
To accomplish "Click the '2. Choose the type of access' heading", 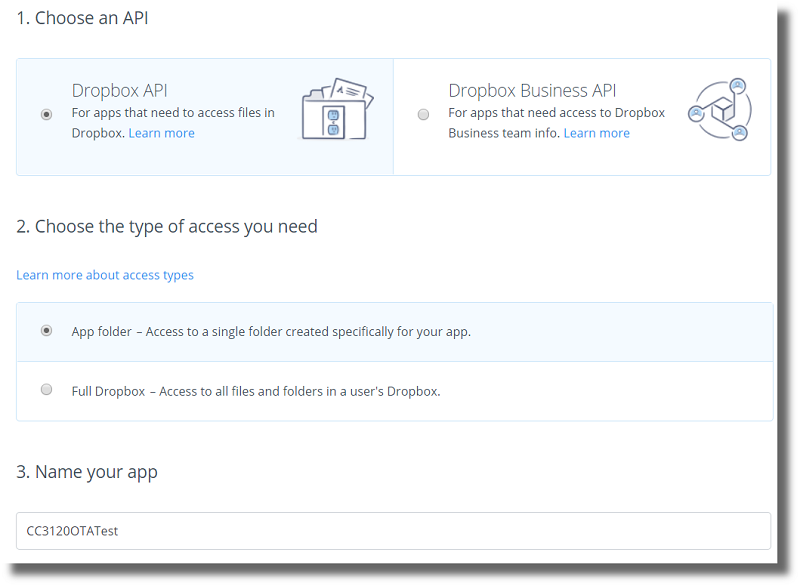I will coord(167,227).
